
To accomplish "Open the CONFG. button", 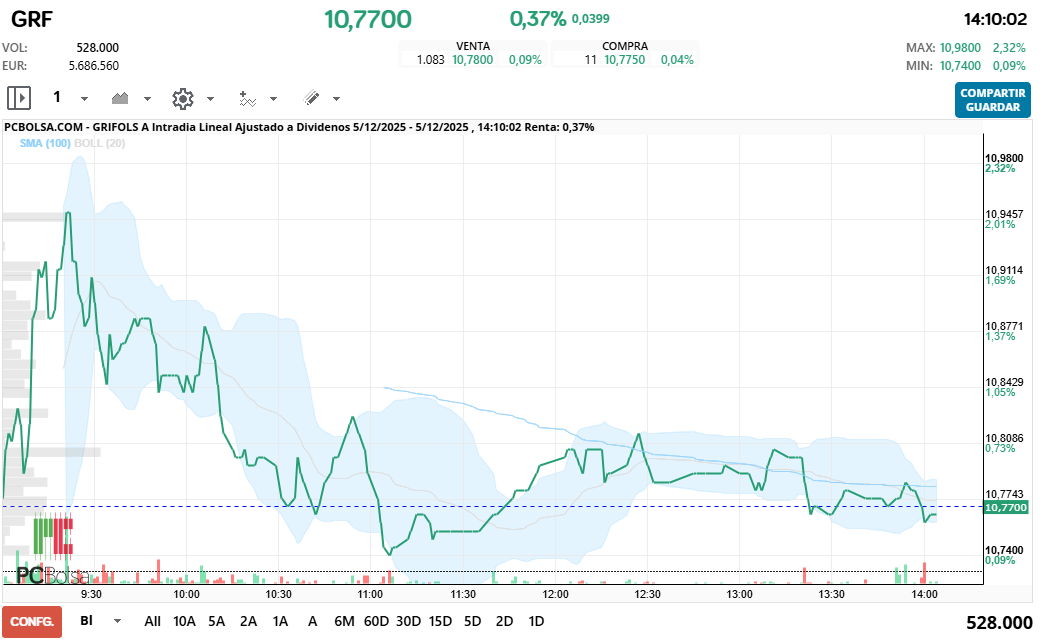I will coord(31,621).
